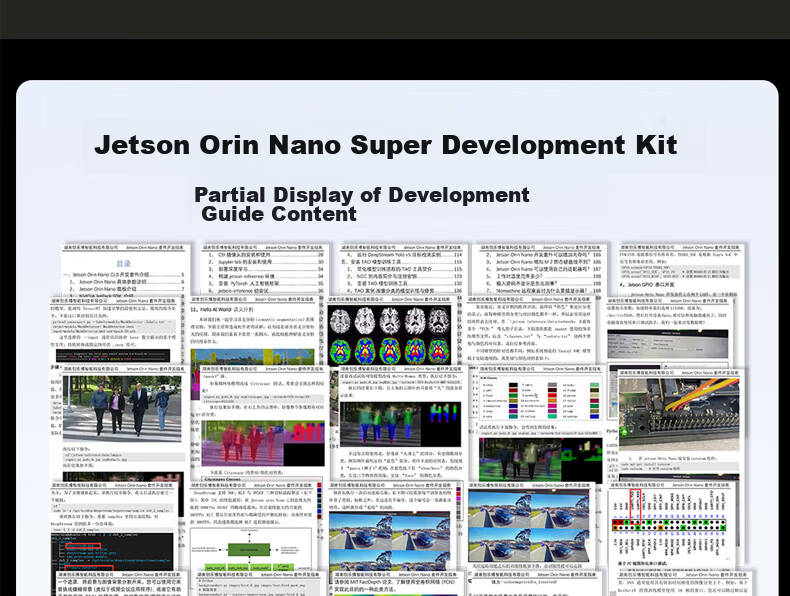Open the GPIO pin header diagram page
The image size is (790, 596).
pos(671,524)
